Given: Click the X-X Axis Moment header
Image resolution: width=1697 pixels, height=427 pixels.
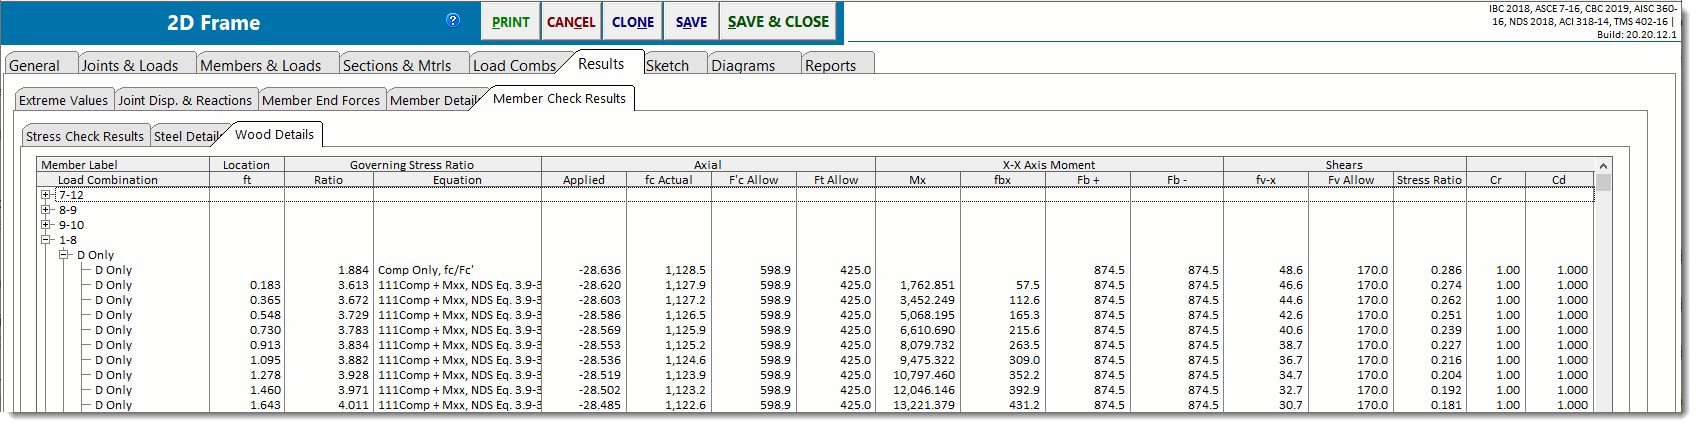Looking at the screenshot, I should [1049, 165].
